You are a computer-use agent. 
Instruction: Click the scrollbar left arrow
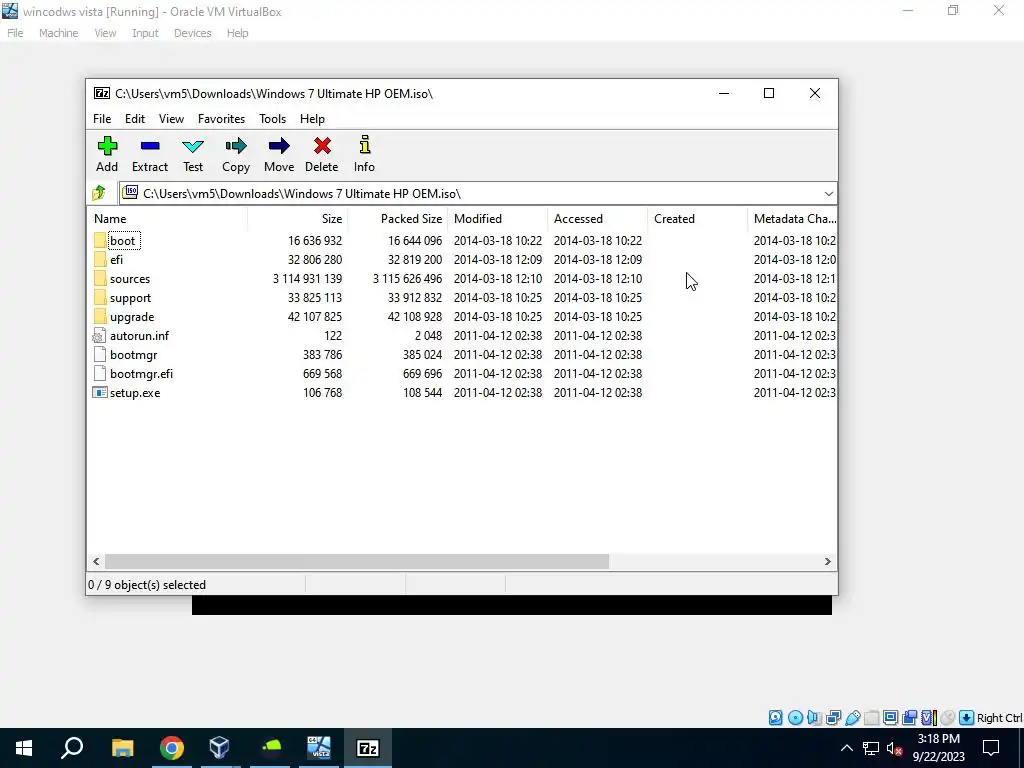pyautogui.click(x=96, y=562)
